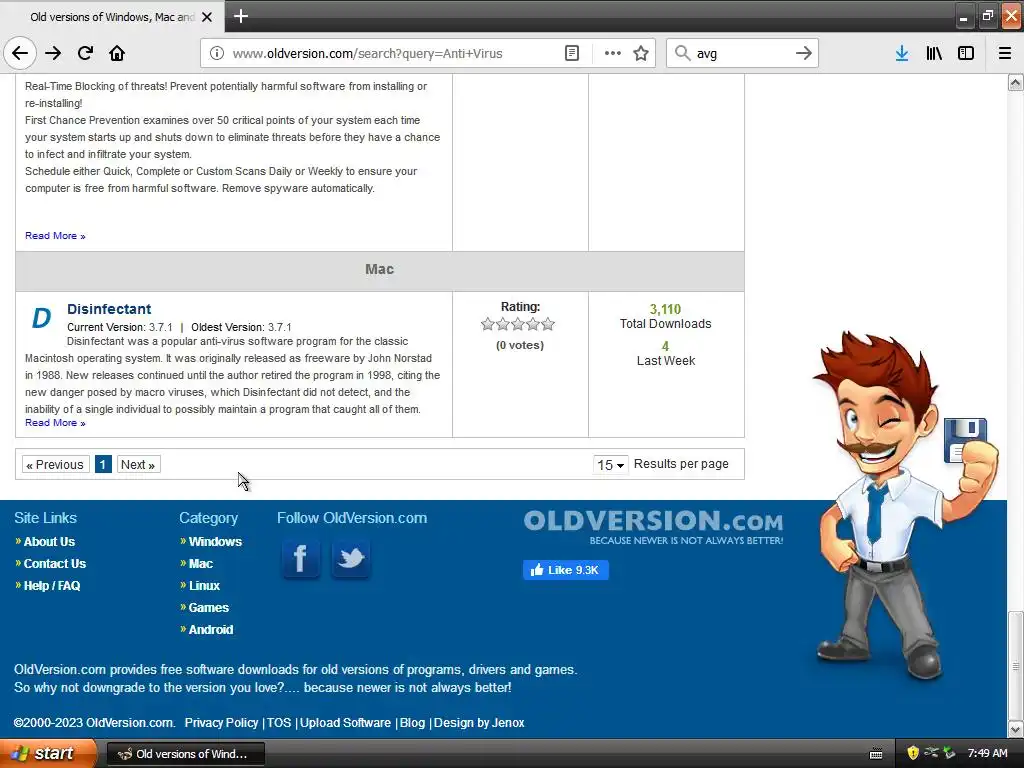Open the Linux category footer link

[204, 586]
